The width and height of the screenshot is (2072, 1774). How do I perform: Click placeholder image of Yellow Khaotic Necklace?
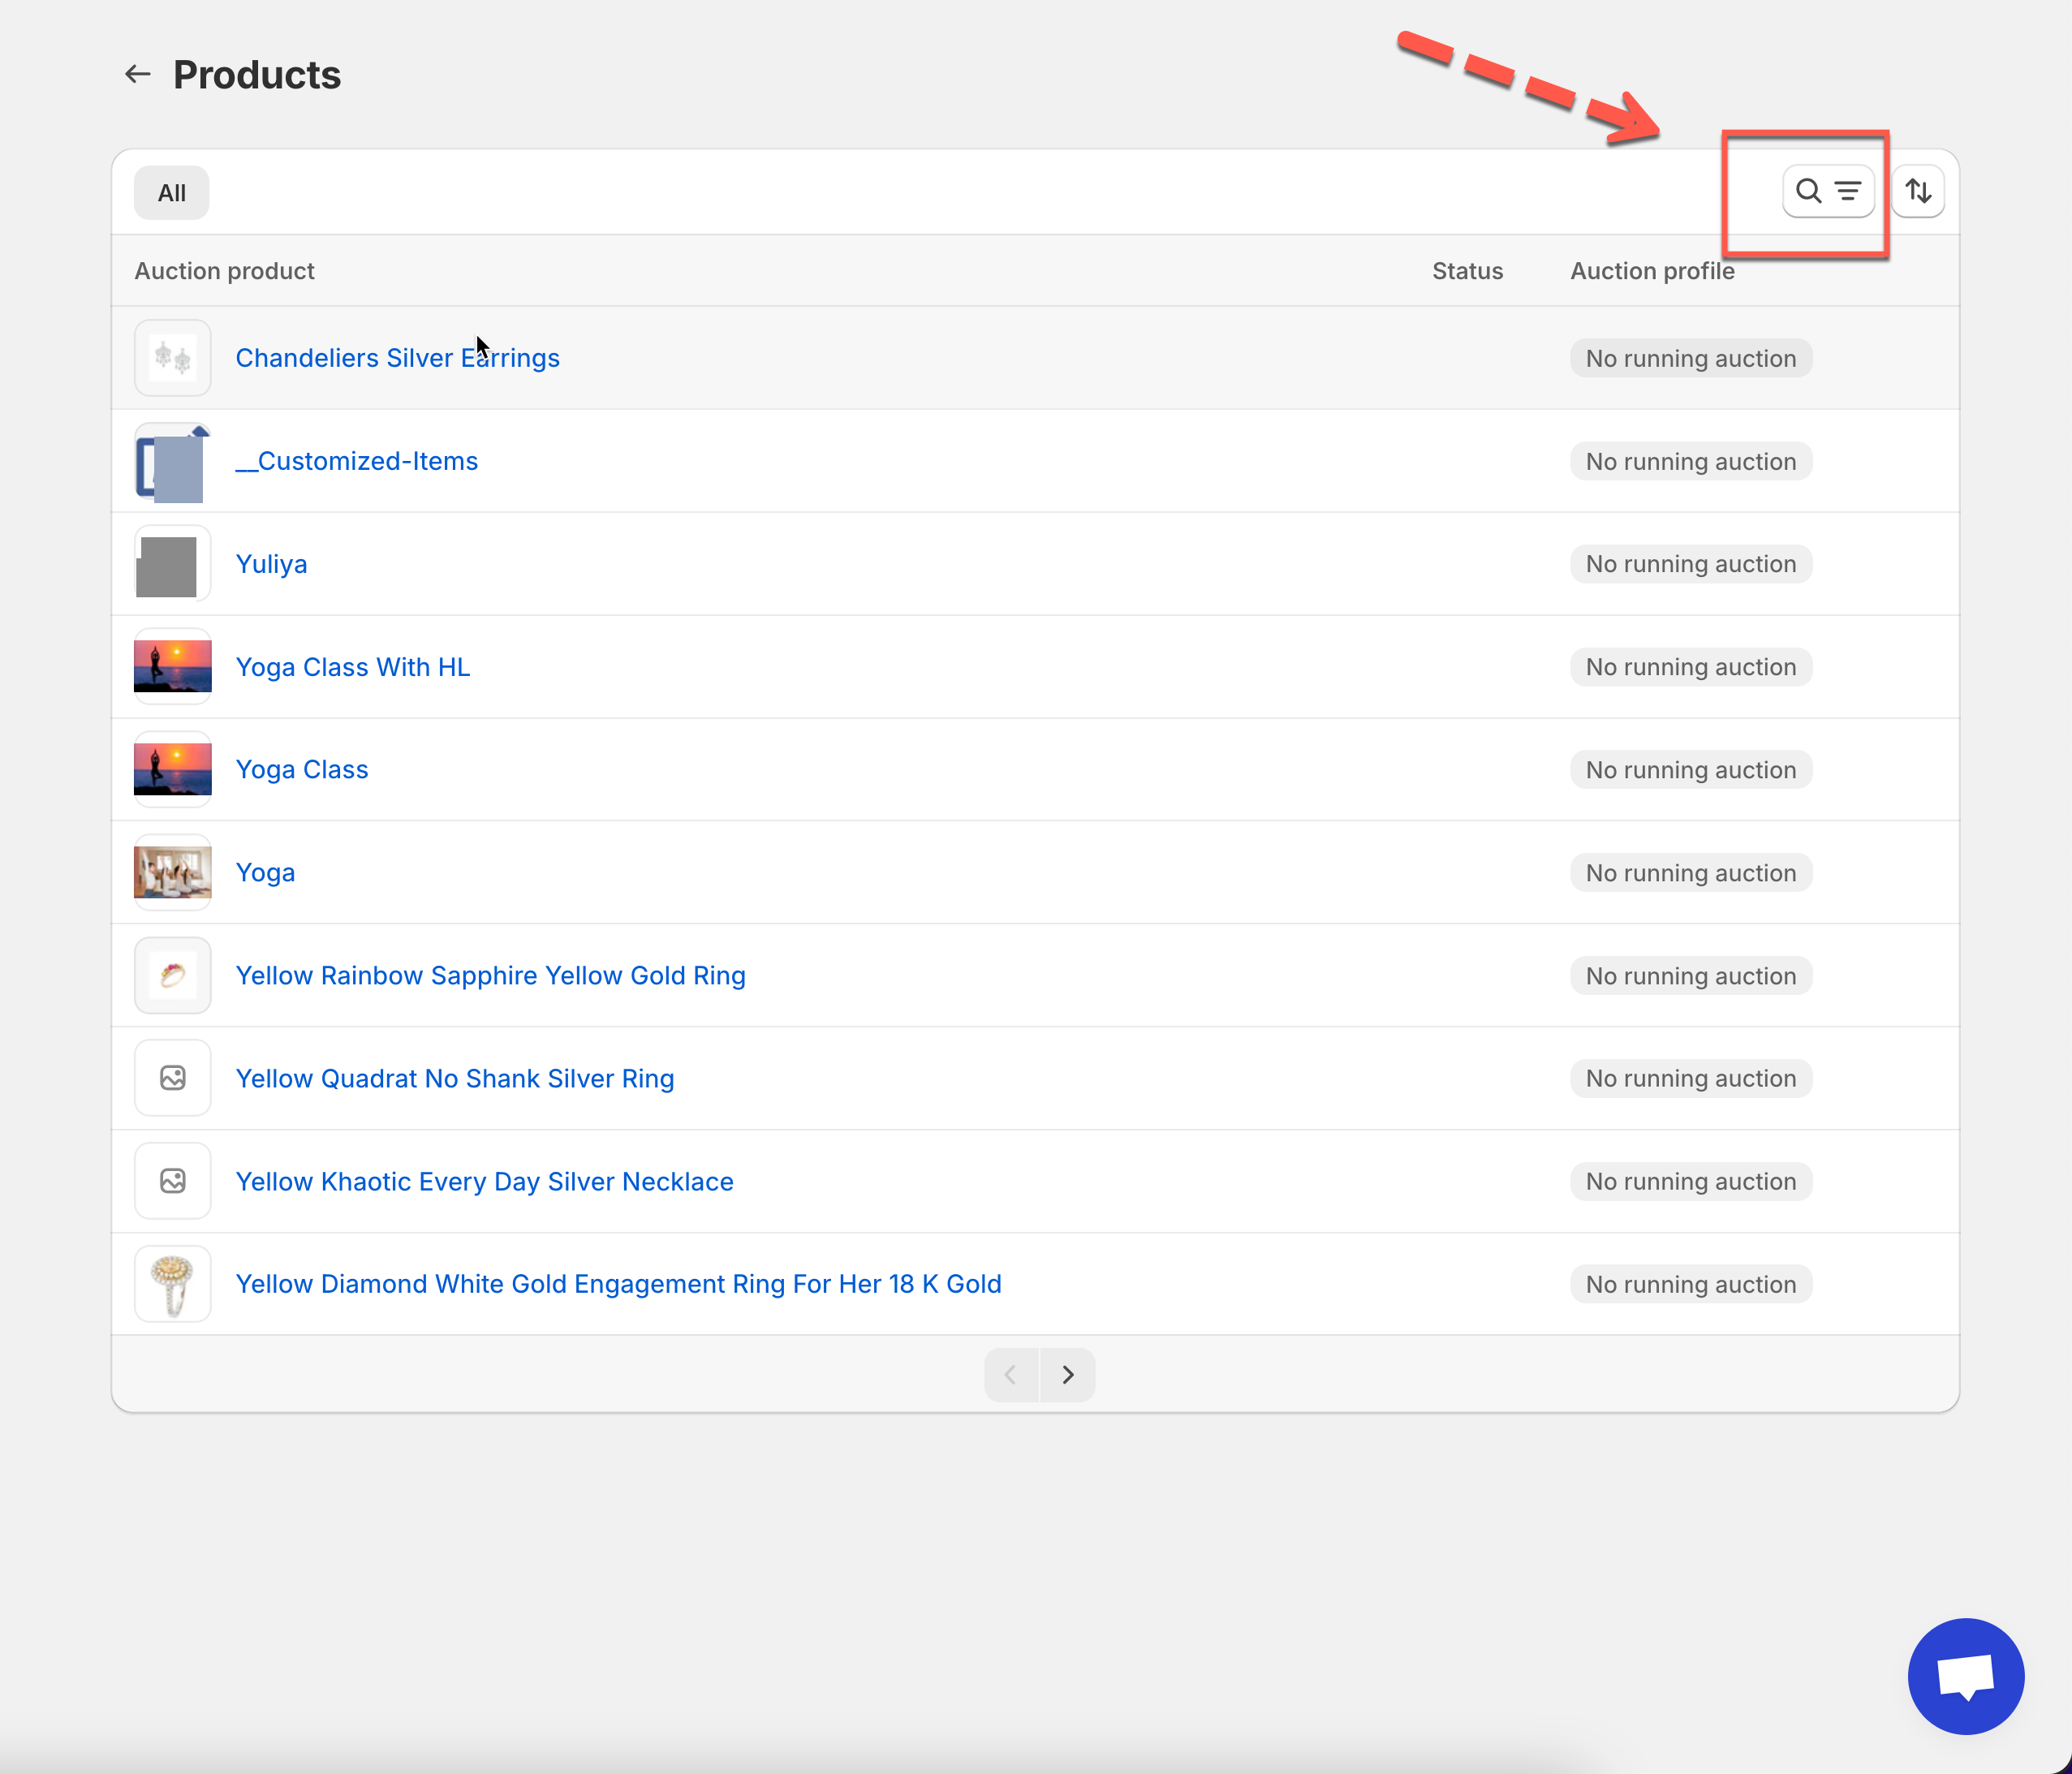173,1180
